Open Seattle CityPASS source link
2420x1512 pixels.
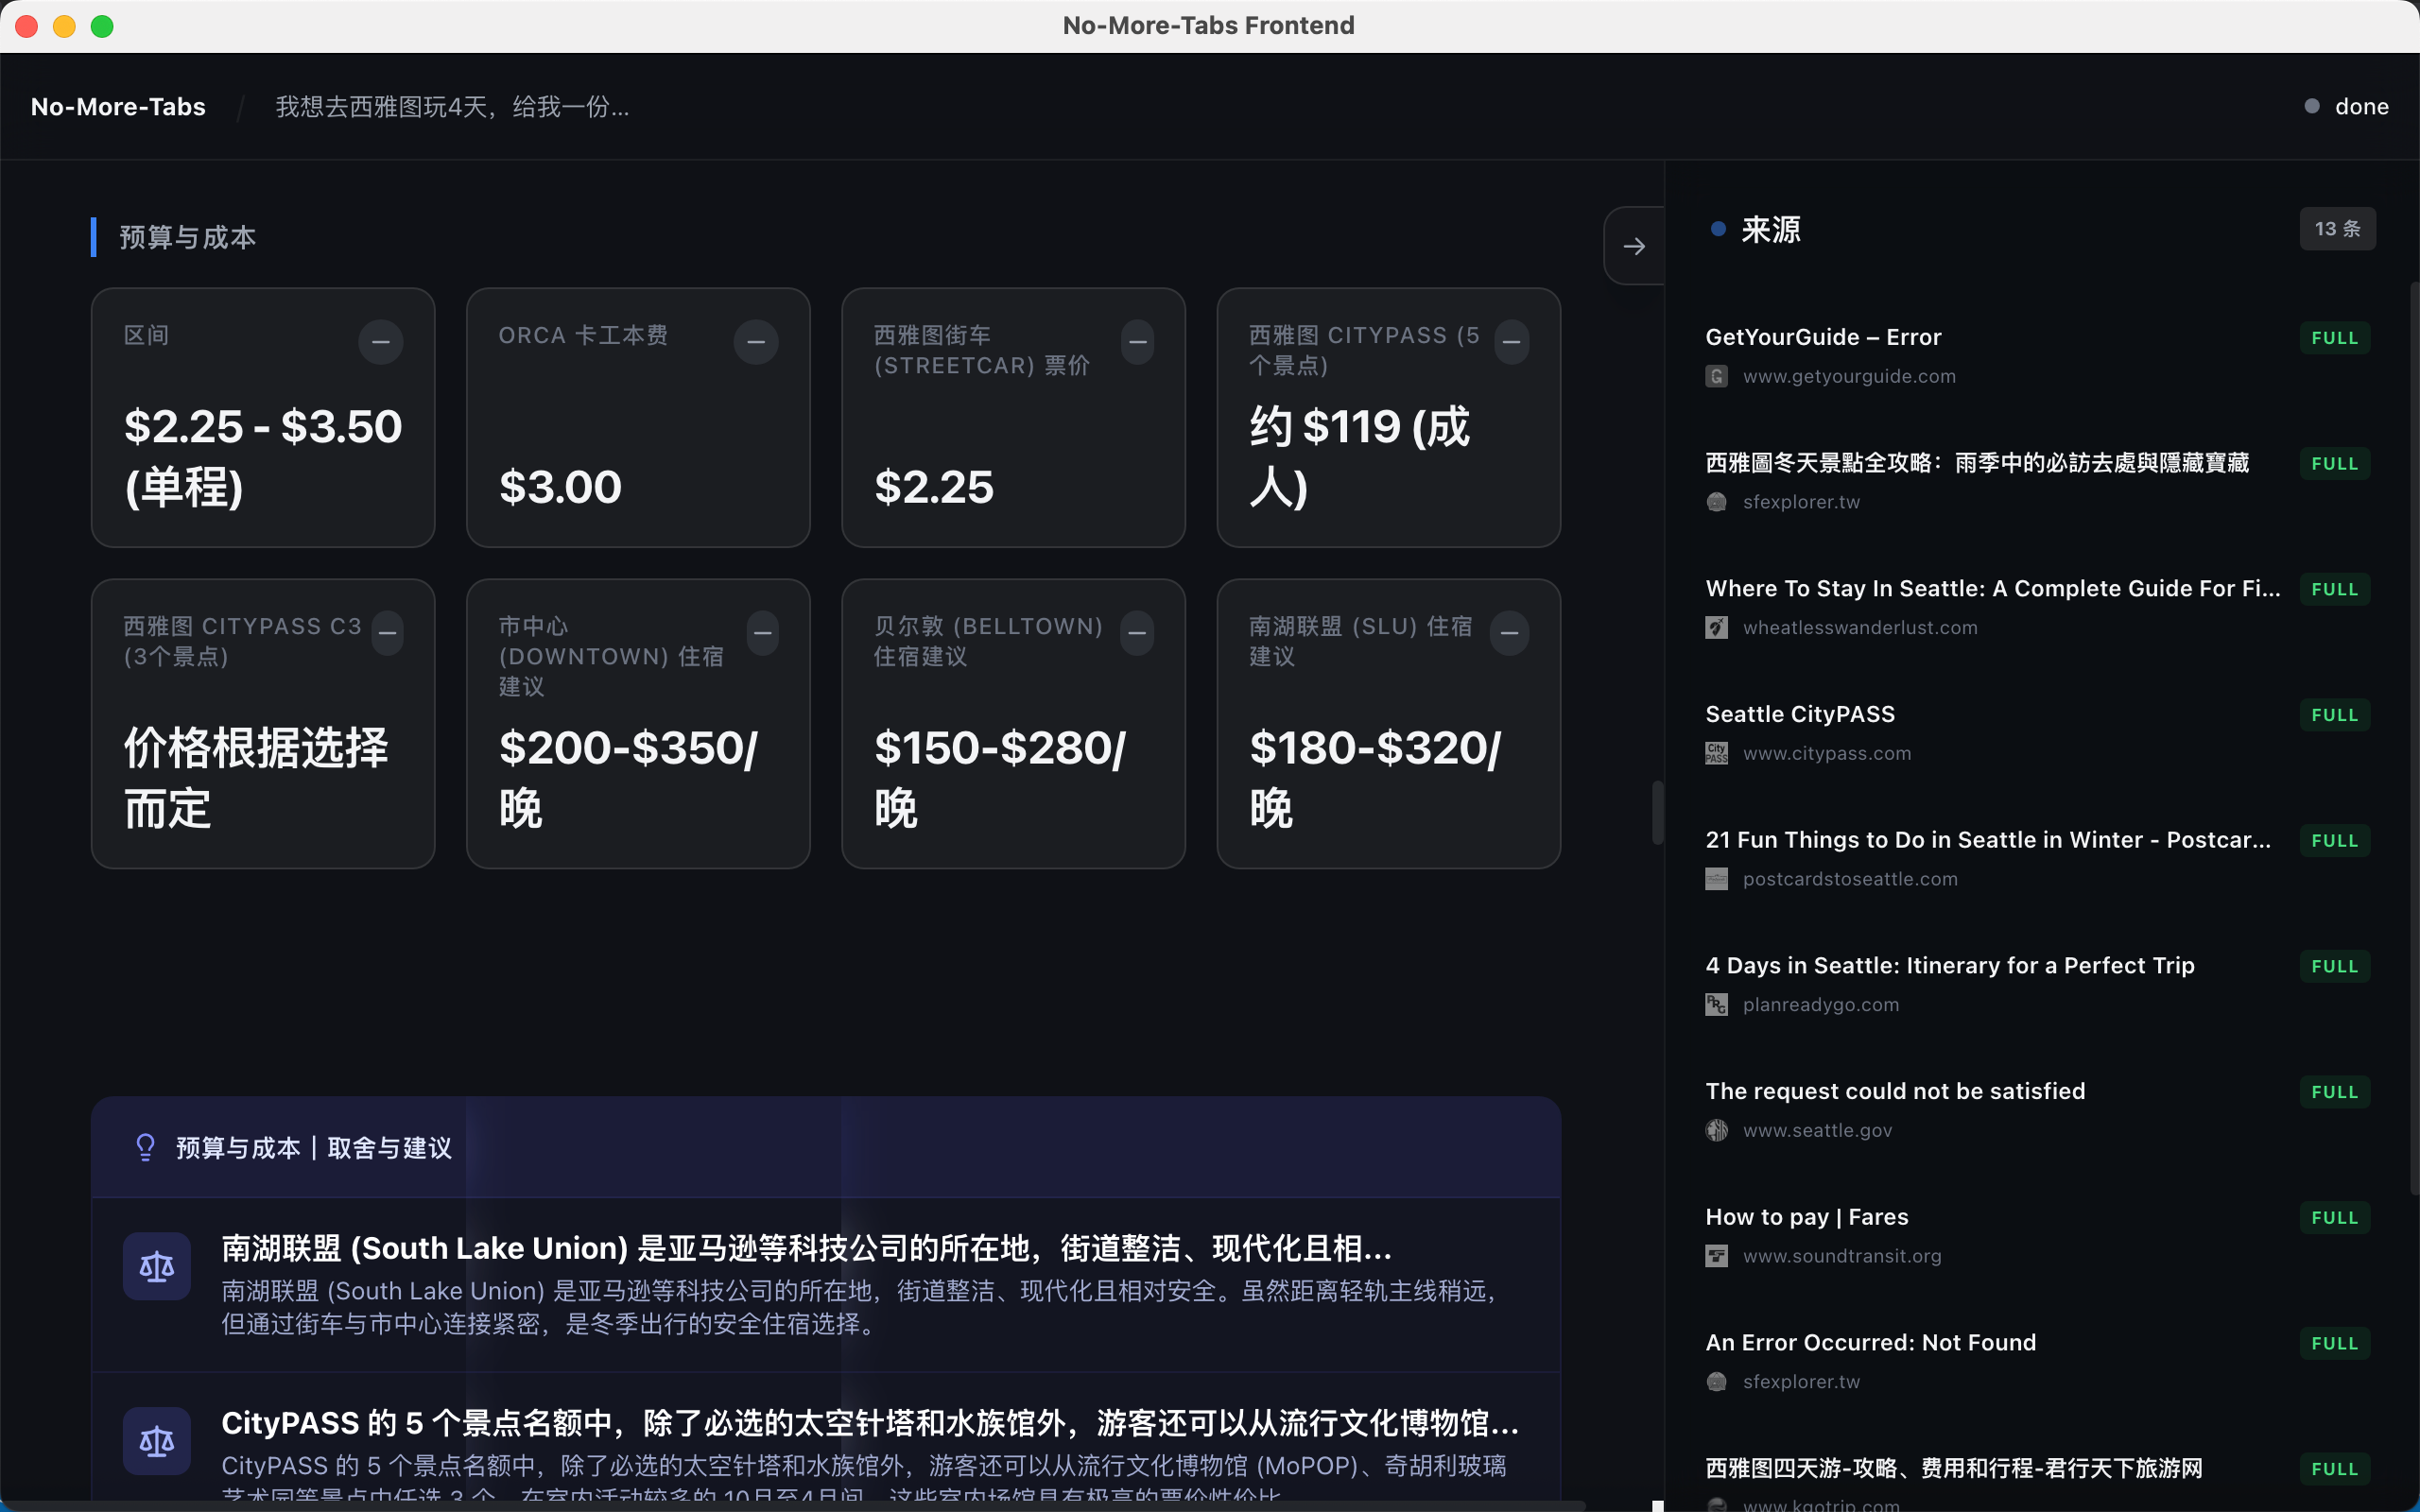click(1799, 714)
